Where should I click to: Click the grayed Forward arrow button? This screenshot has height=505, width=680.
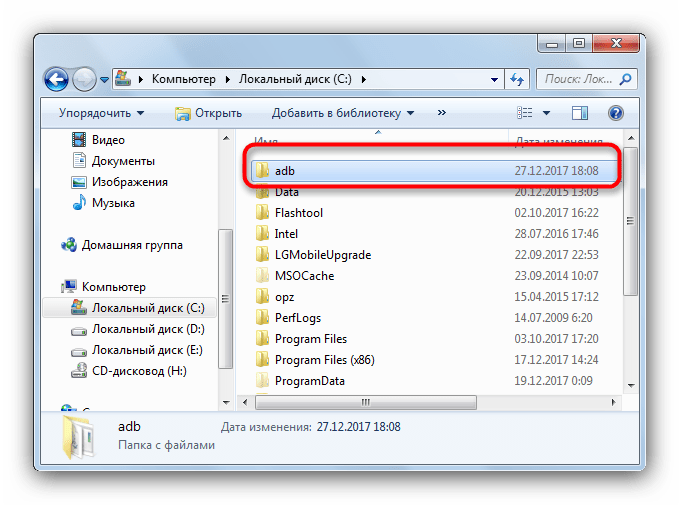coord(84,79)
